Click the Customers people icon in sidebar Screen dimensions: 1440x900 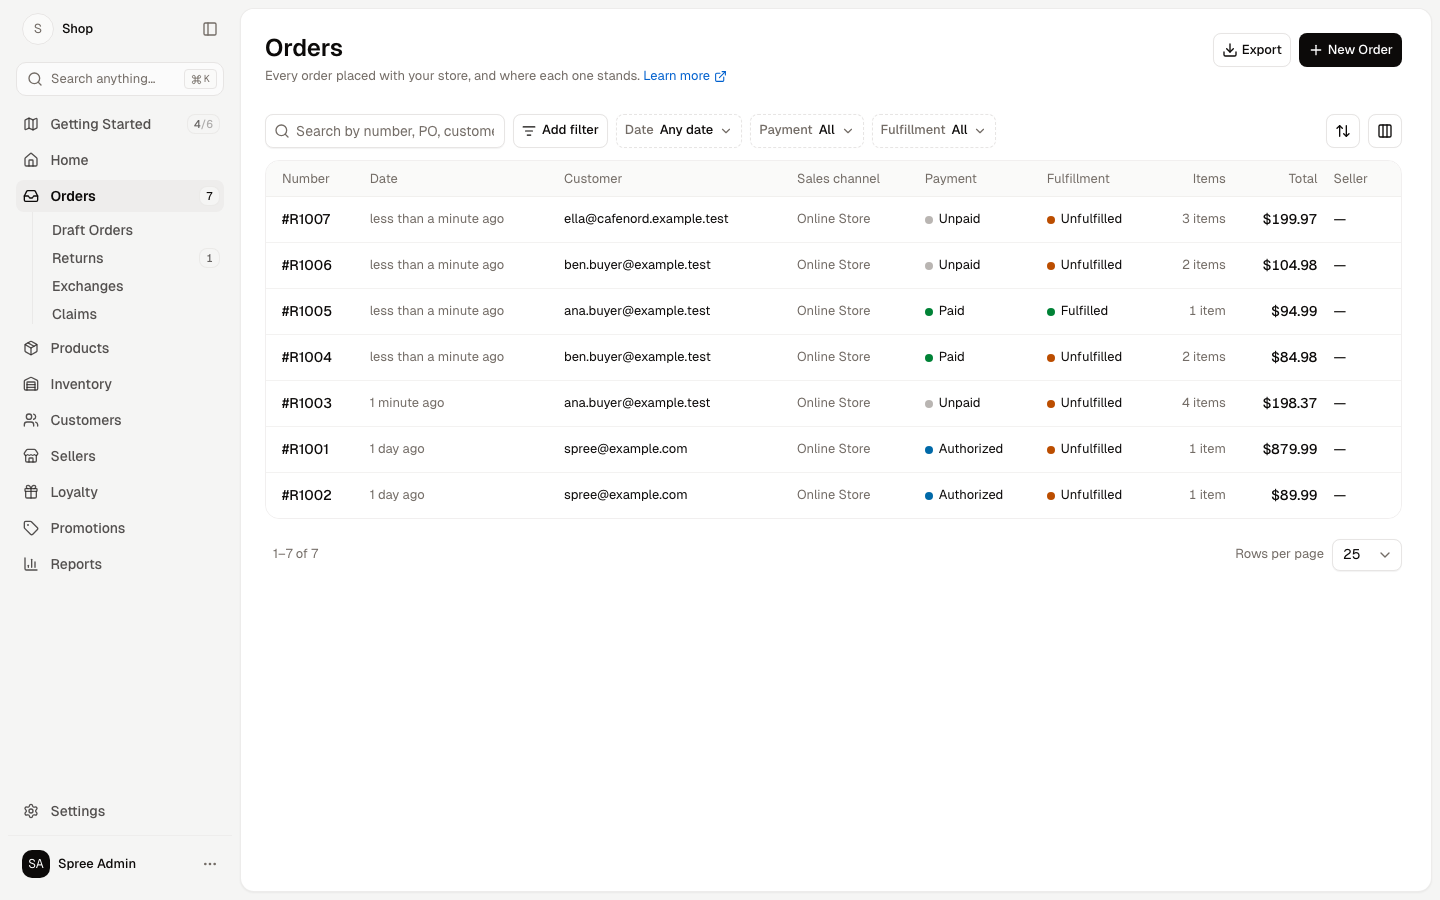pos(31,420)
